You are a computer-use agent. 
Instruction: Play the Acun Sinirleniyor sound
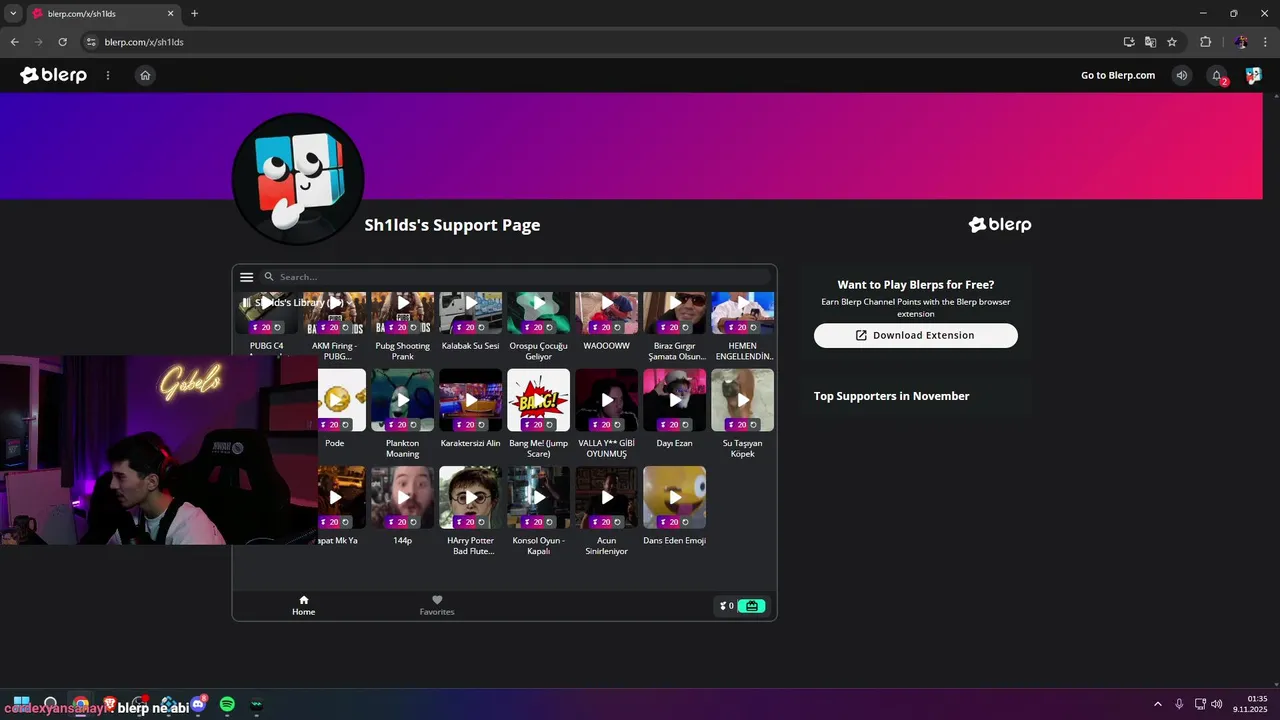point(607,497)
